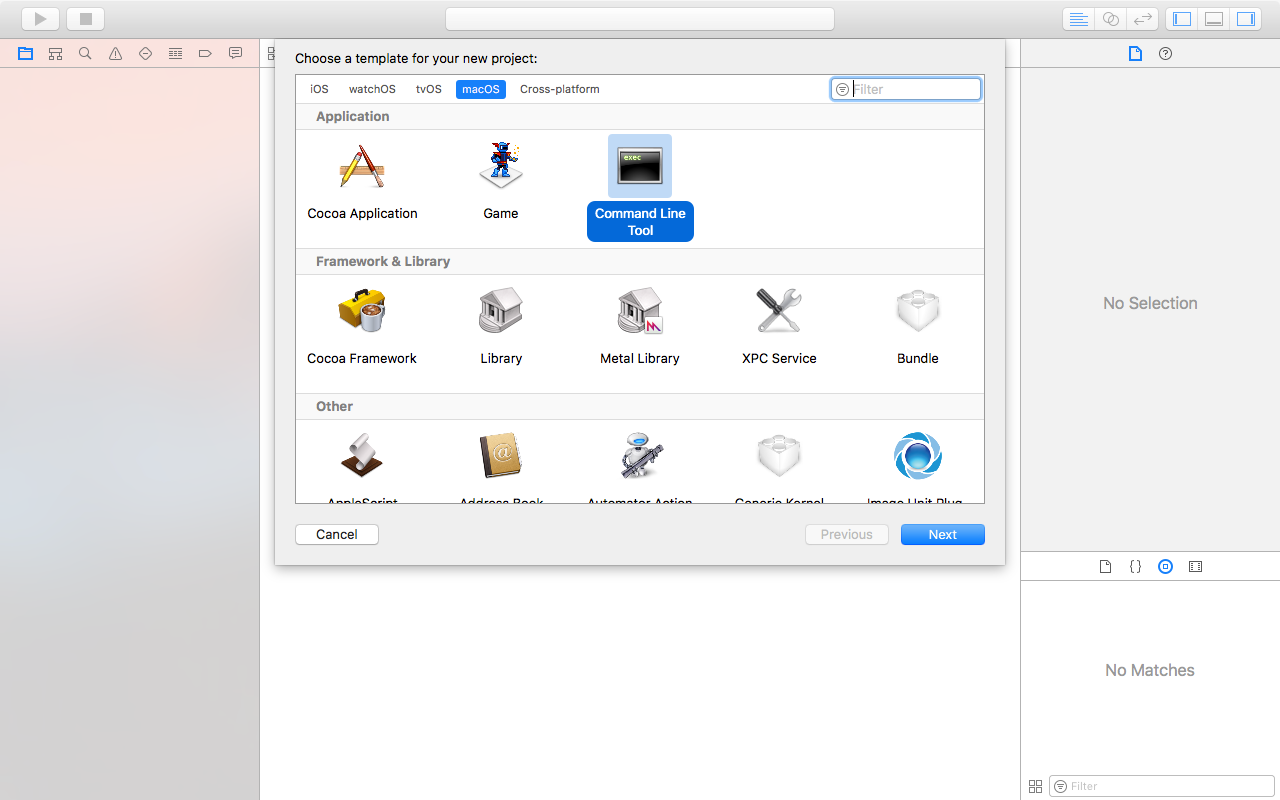Image resolution: width=1280 pixels, height=800 pixels.
Task: Select the Cross-platform tab
Action: coord(559,89)
